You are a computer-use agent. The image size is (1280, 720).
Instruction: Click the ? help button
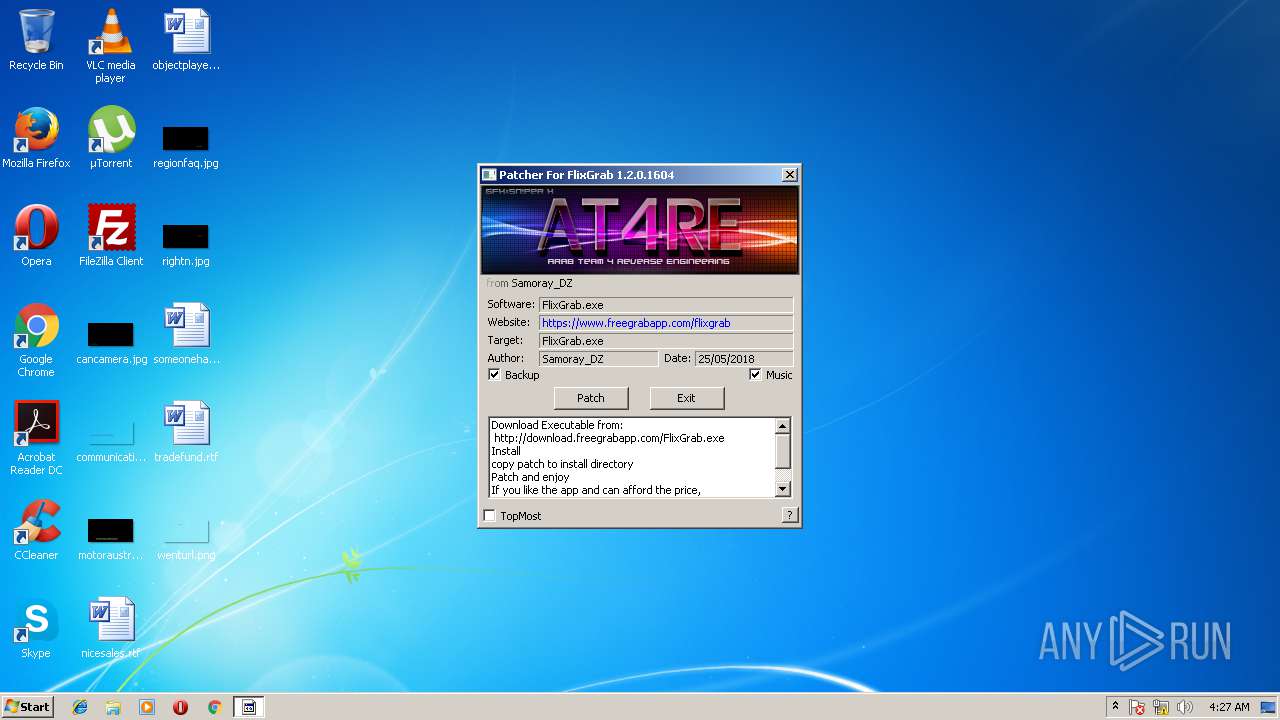point(790,516)
